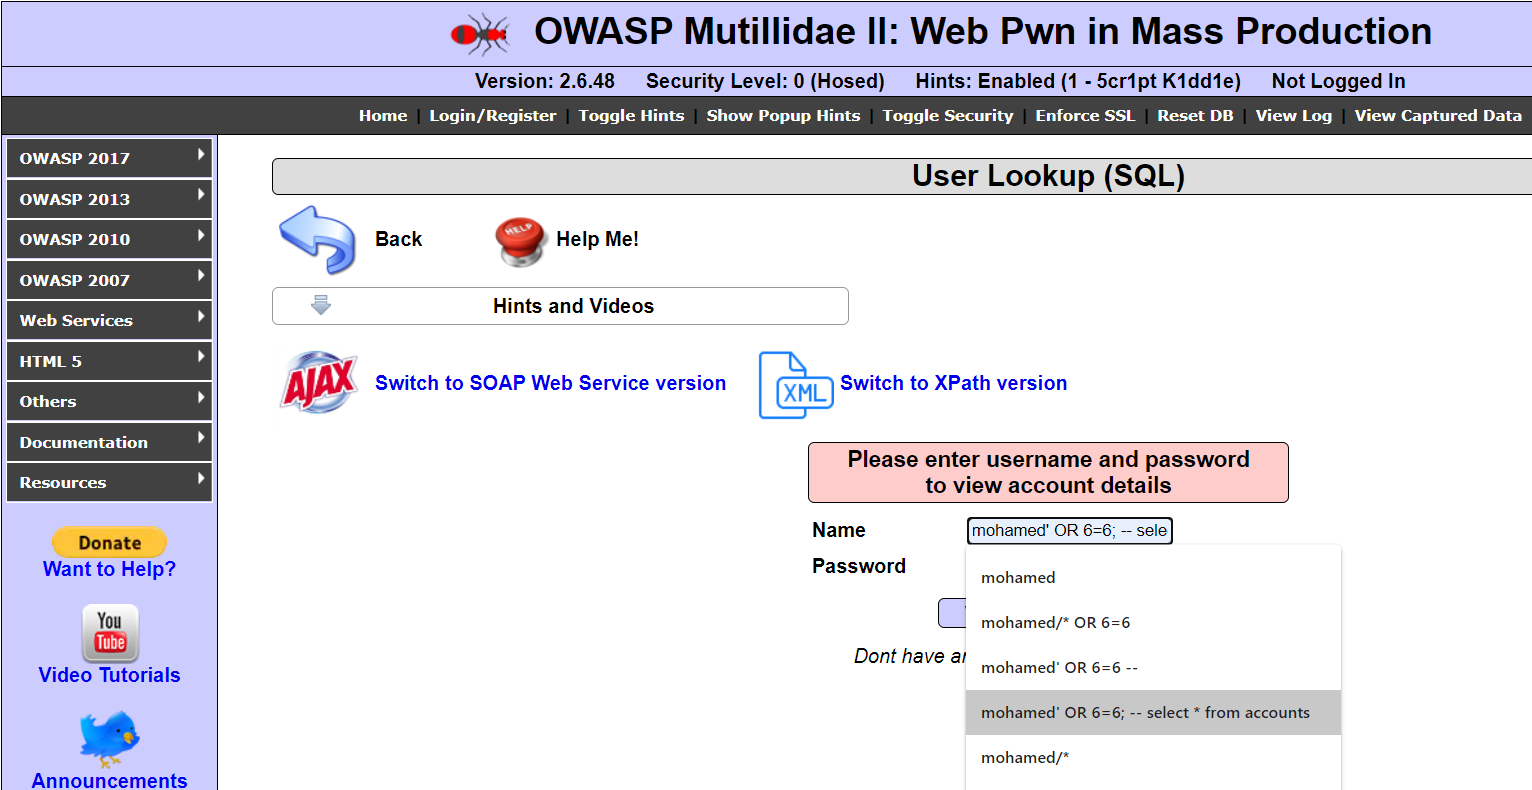Click the yellow Donate button
1532x790 pixels.
[x=109, y=542]
